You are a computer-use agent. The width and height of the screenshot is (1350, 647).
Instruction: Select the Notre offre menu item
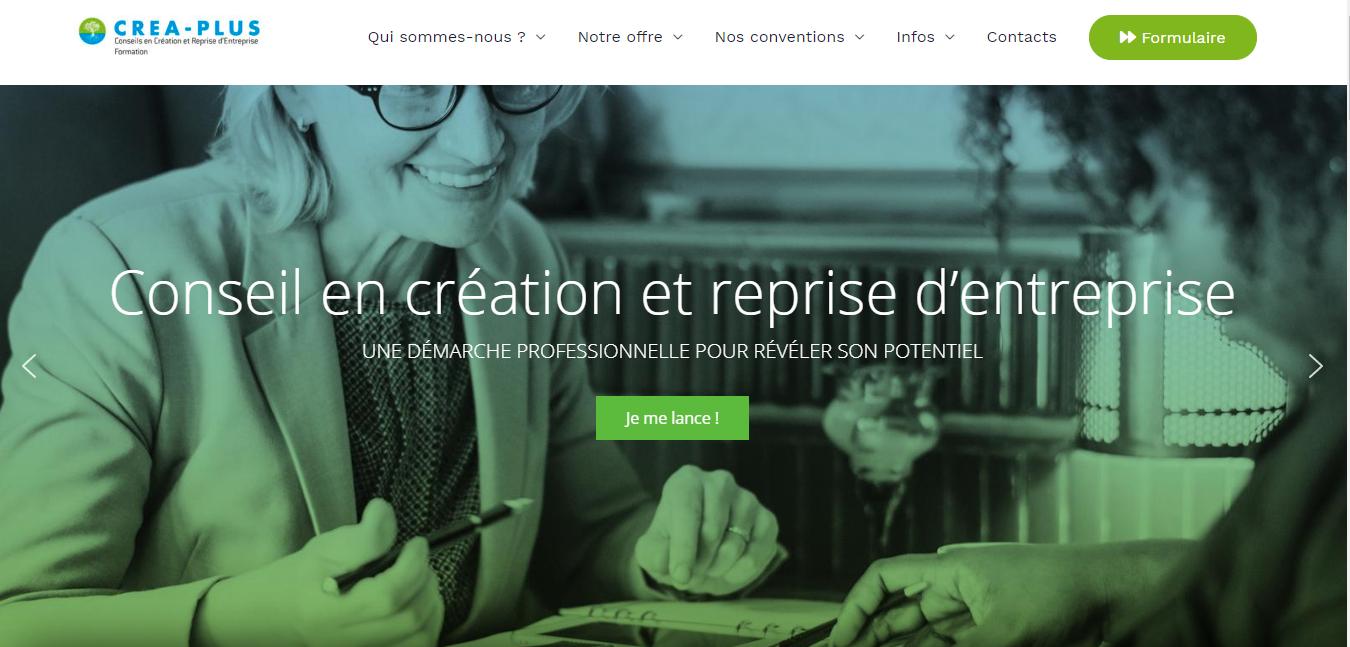[x=620, y=37]
